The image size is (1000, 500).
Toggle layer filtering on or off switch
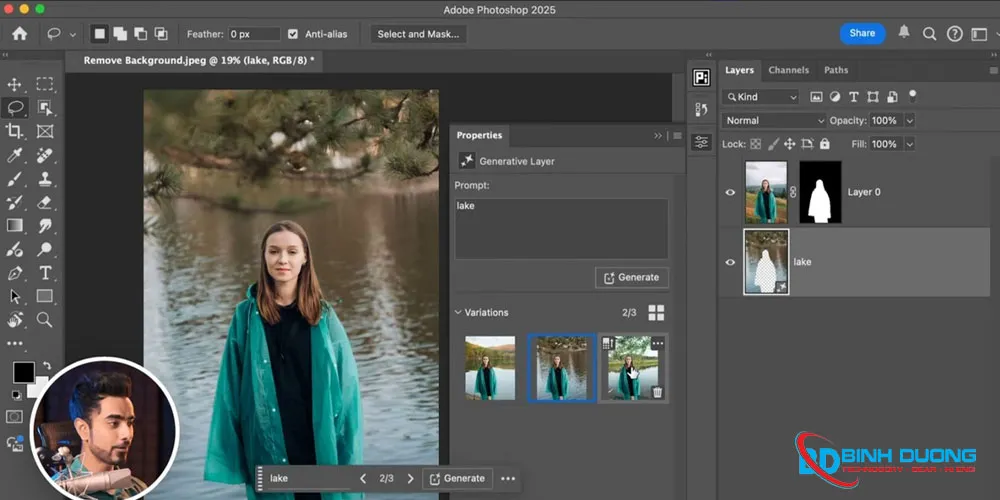point(913,96)
